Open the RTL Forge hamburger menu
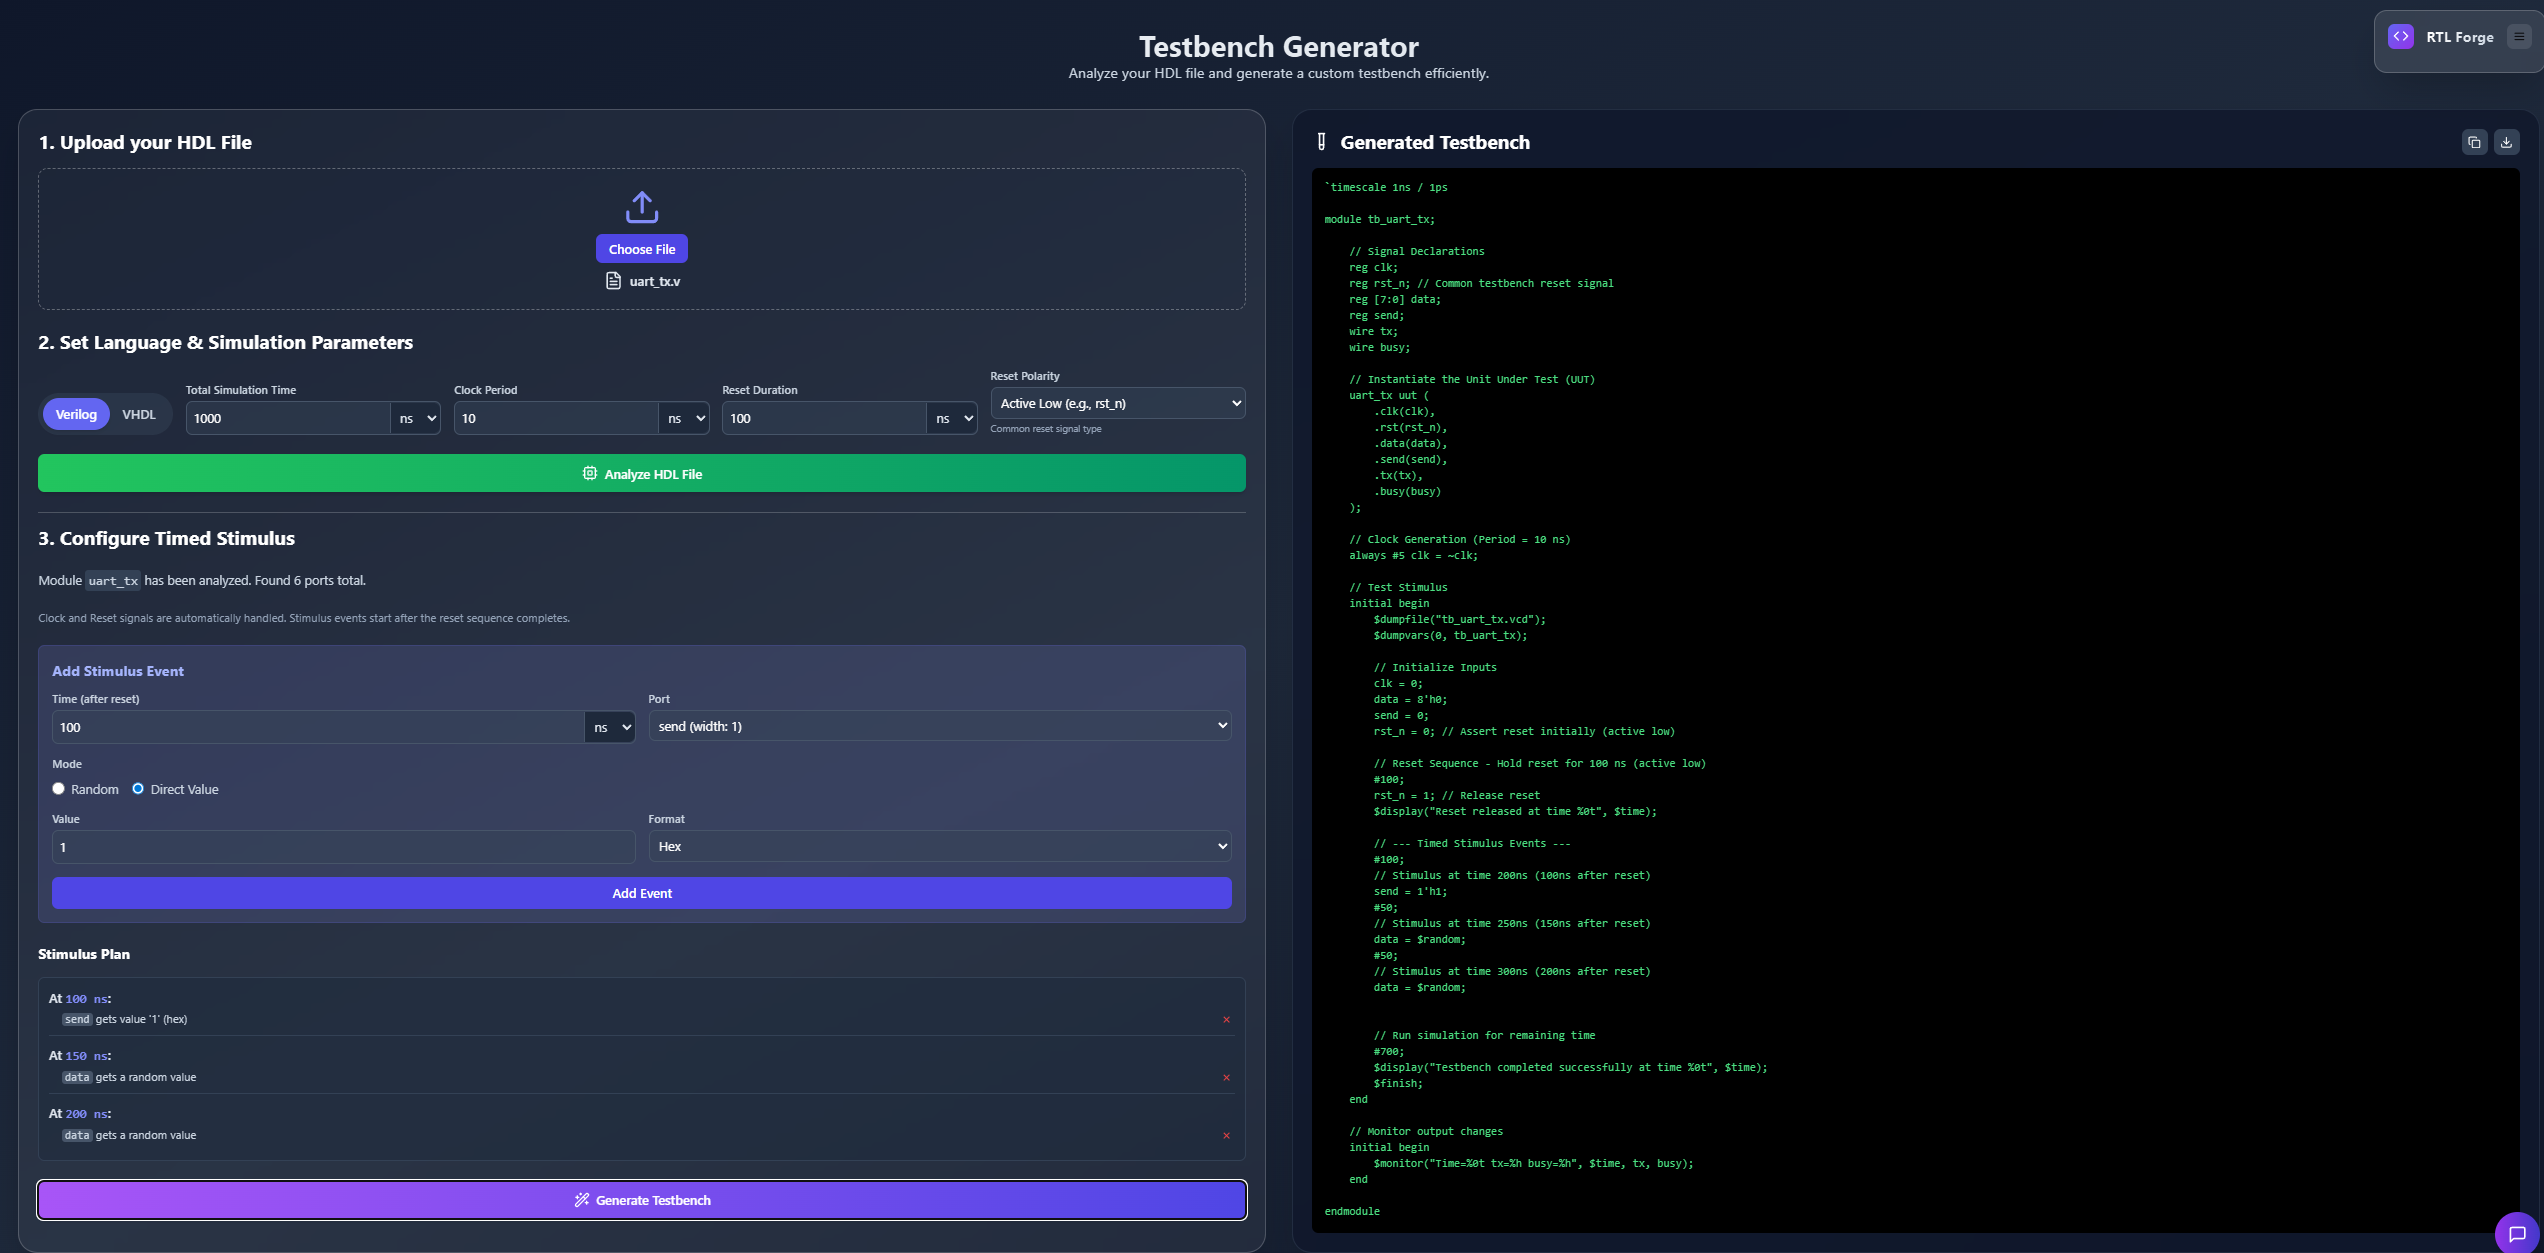Viewport: 2544px width, 1253px height. pyautogui.click(x=2519, y=36)
